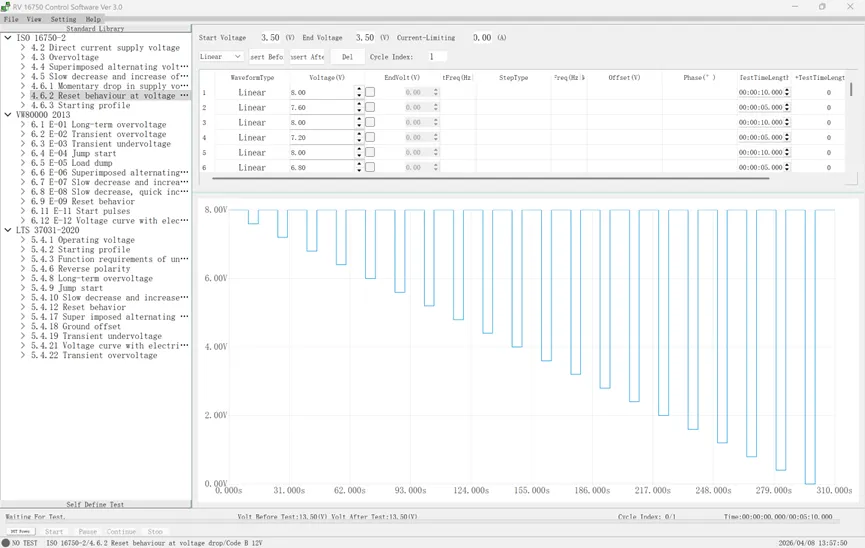Viewport: 865px width, 548px height.
Task: Expand the 5.4.6 Reverse polarity node
Action: [x=23, y=269]
